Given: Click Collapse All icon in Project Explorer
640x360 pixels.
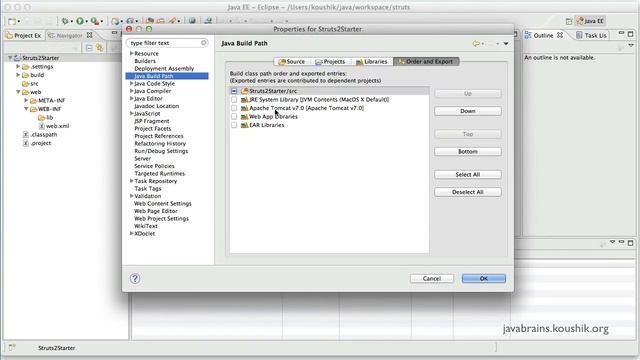Looking at the screenshot, I should coord(89,48).
